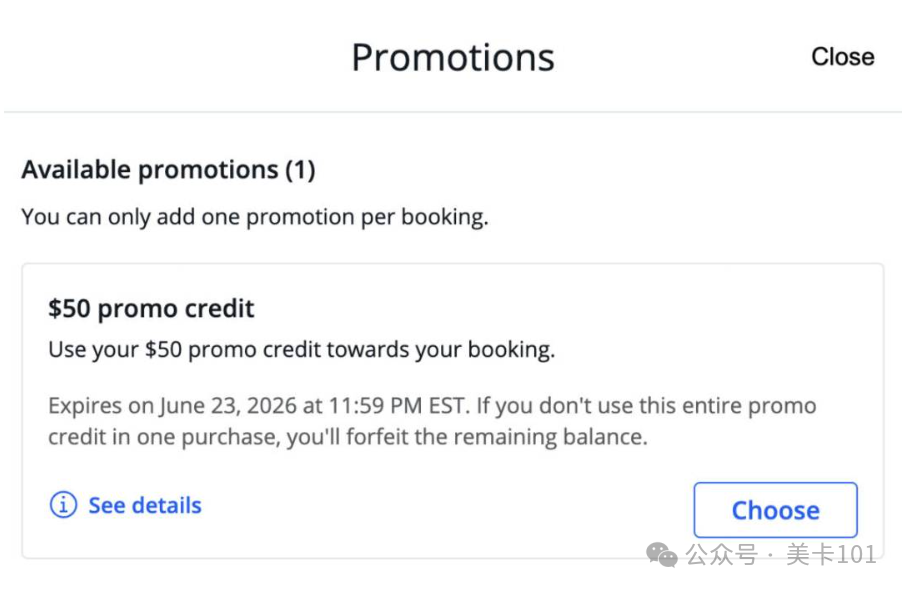The width and height of the screenshot is (905, 590).
Task: Click the WeChat logo in the watermark
Action: pos(662,553)
